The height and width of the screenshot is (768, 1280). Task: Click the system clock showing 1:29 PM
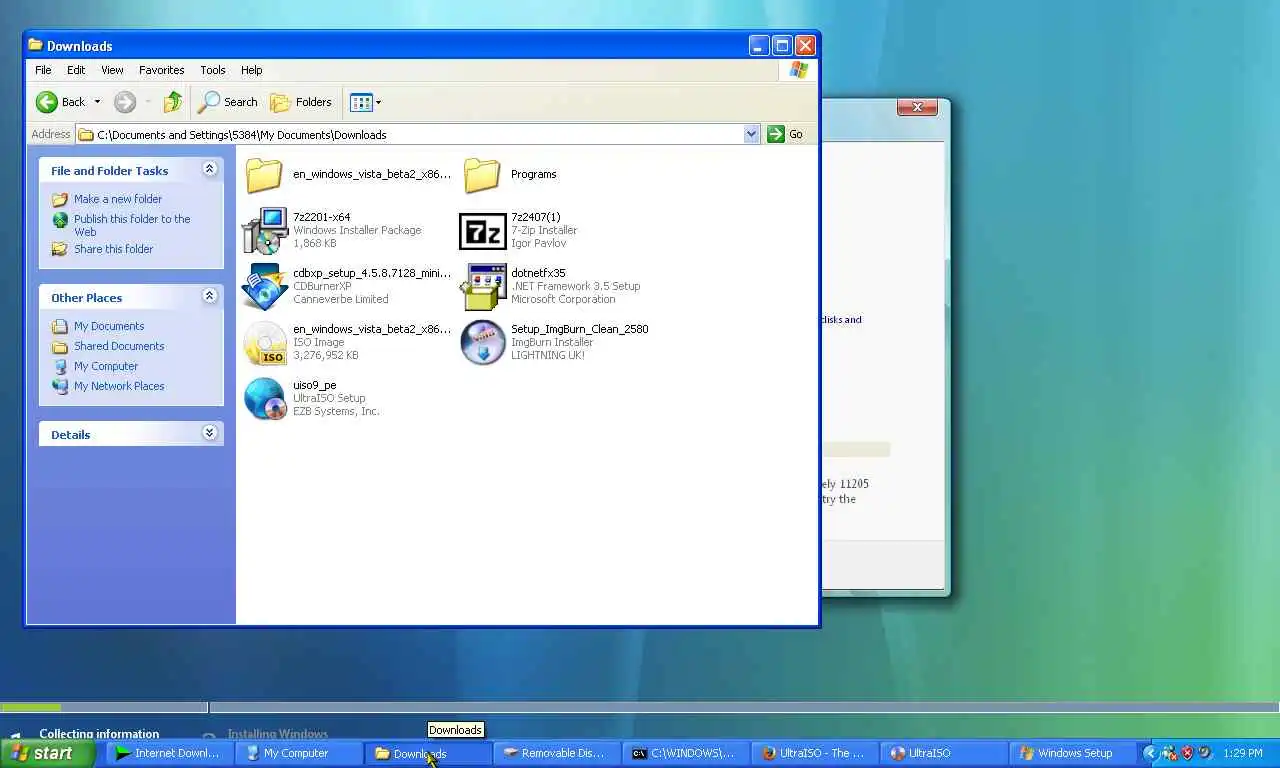pyautogui.click(x=1242, y=753)
